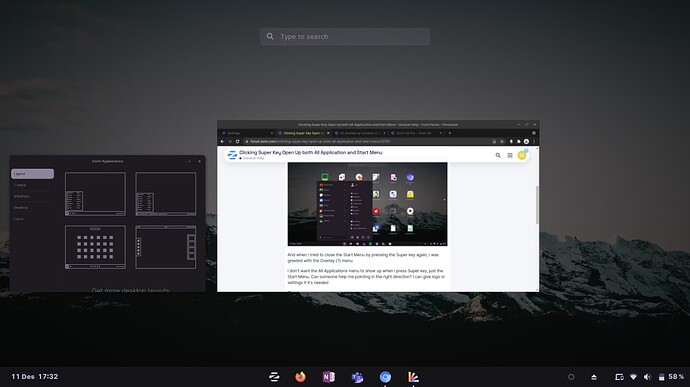The width and height of the screenshot is (690, 387).
Task: Open the Wi-Fi network tray icon
Action: coord(633,377)
